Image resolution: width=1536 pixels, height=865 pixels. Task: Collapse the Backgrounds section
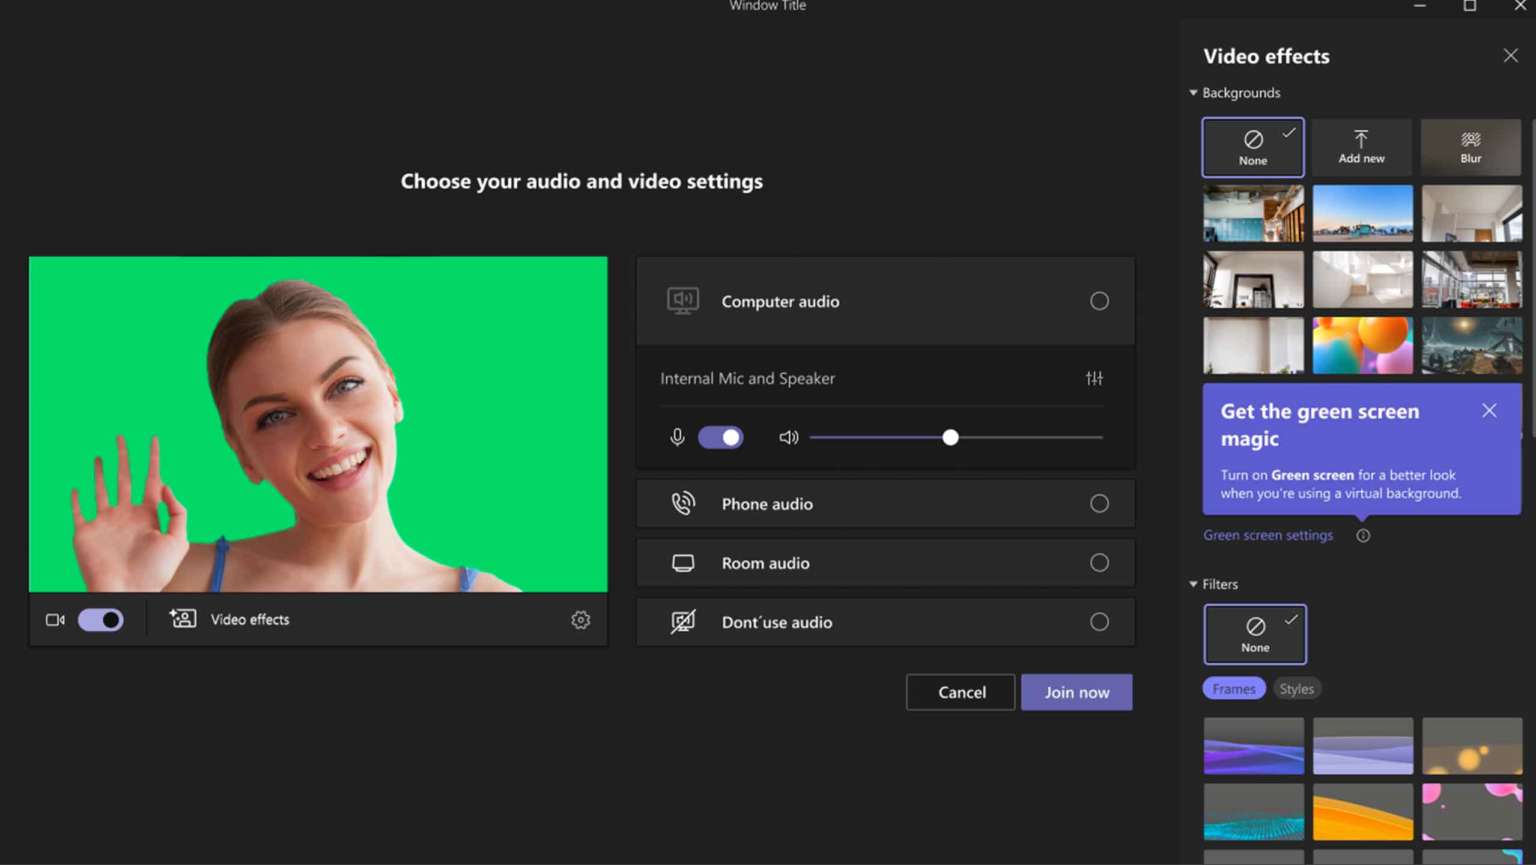point(1193,92)
